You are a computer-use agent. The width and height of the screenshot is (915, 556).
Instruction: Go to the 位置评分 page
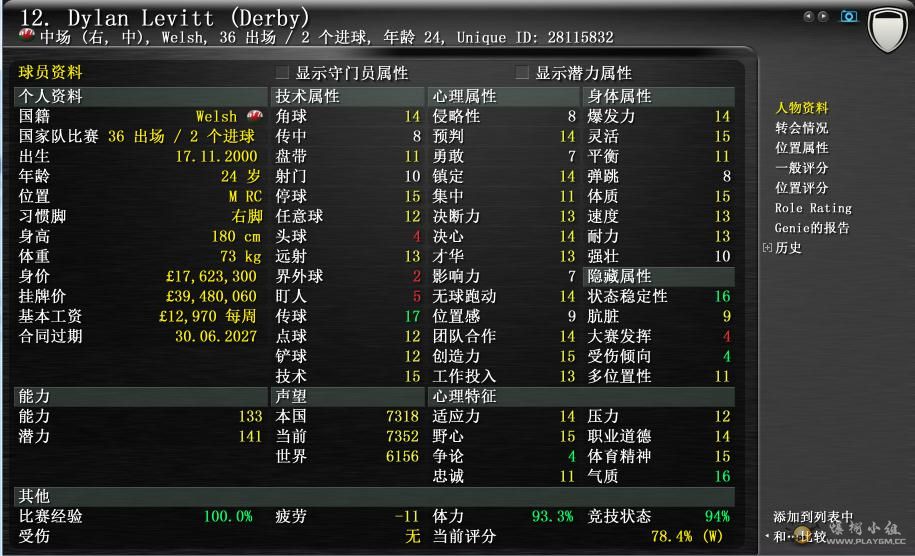[801, 188]
